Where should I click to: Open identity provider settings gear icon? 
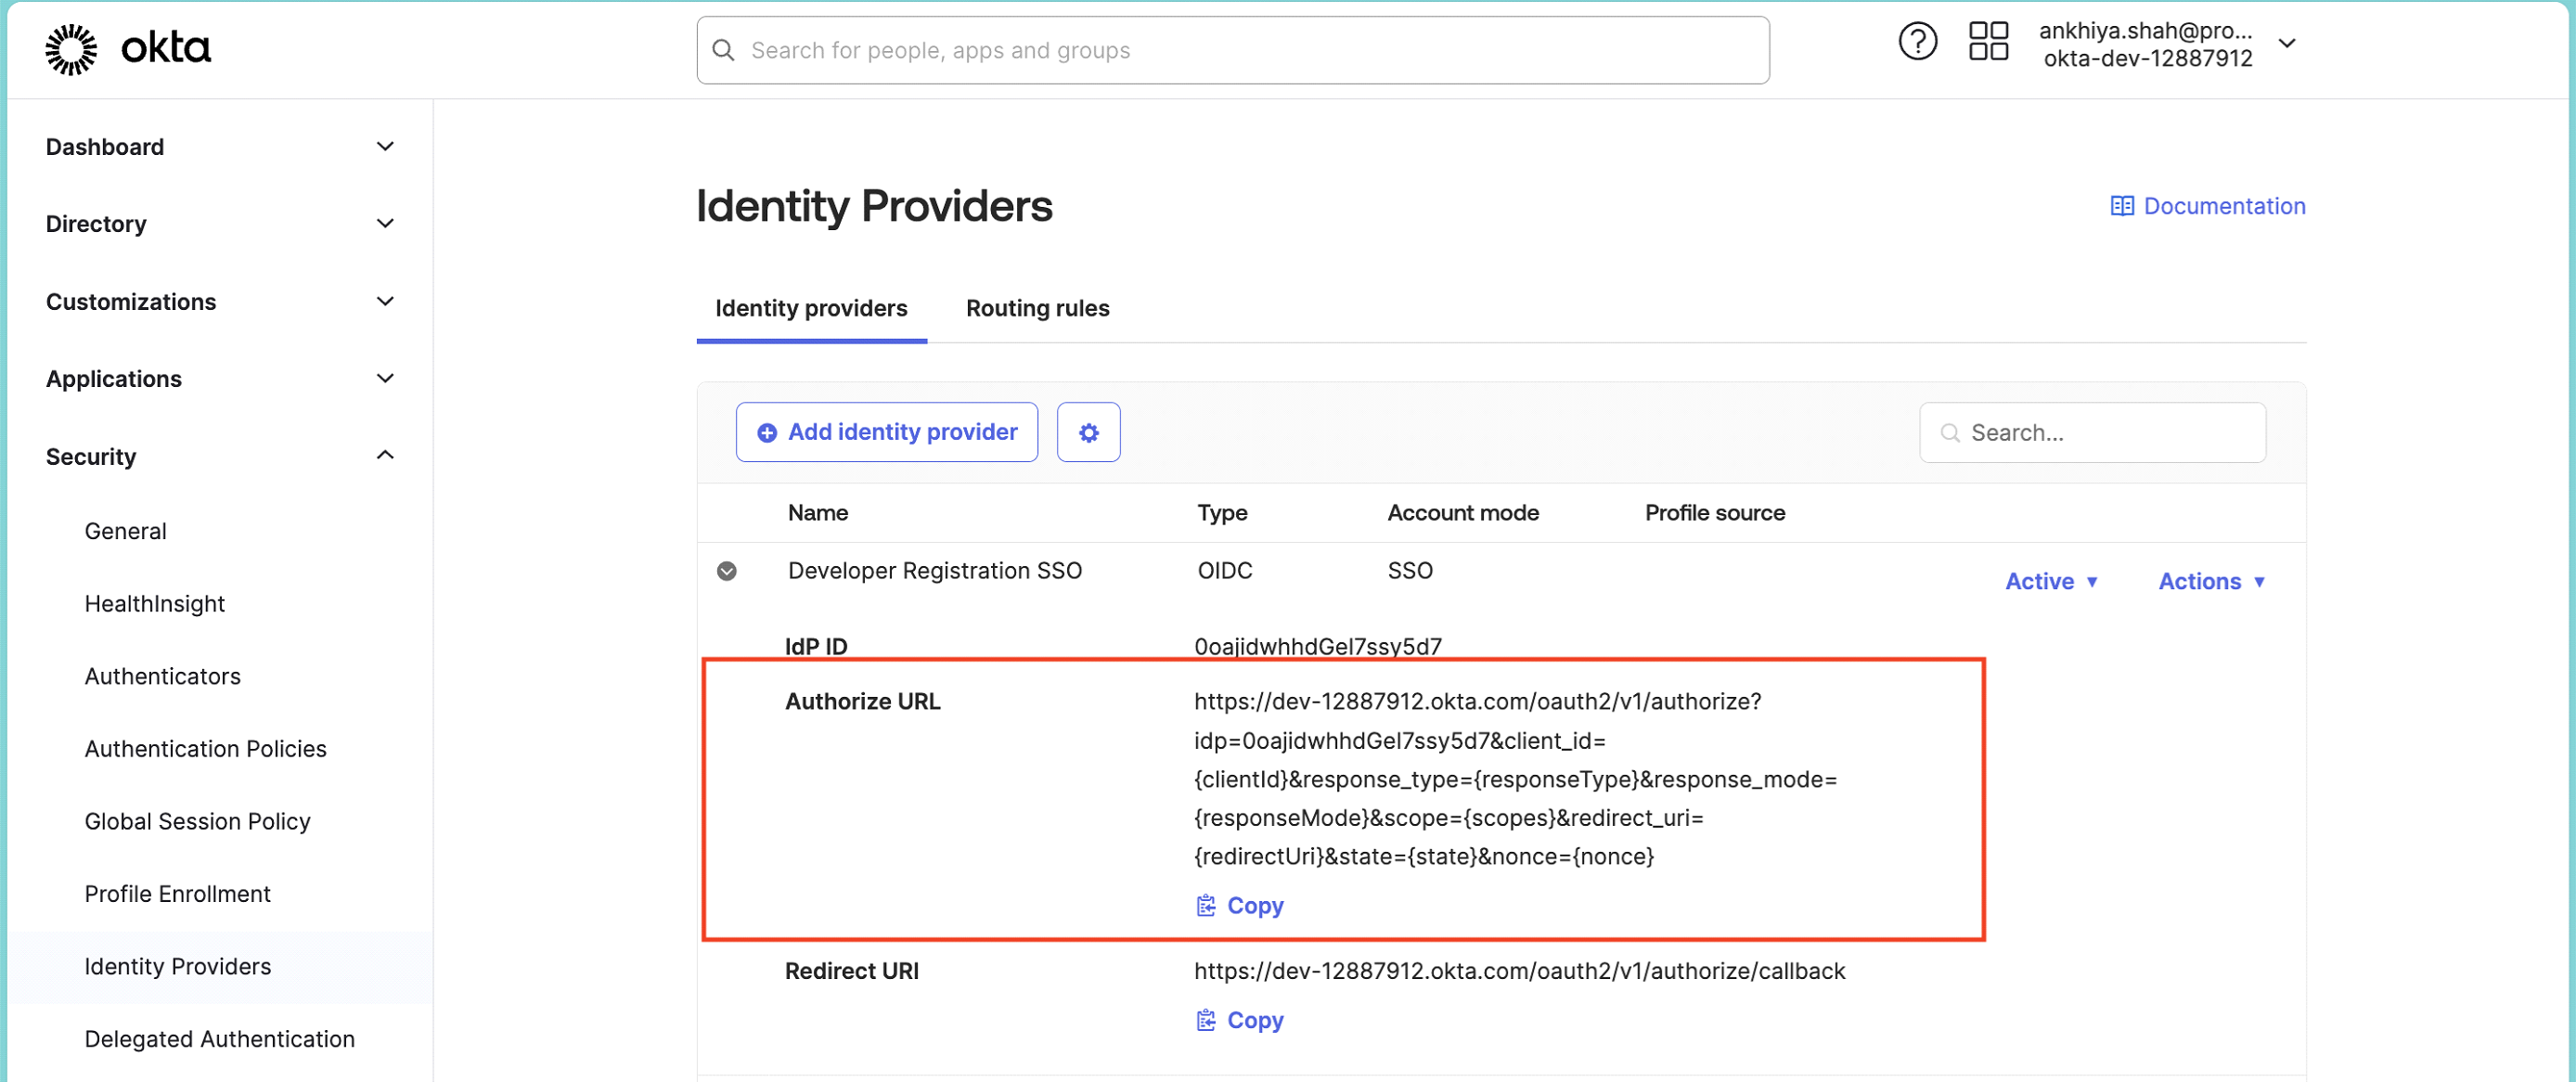1088,432
